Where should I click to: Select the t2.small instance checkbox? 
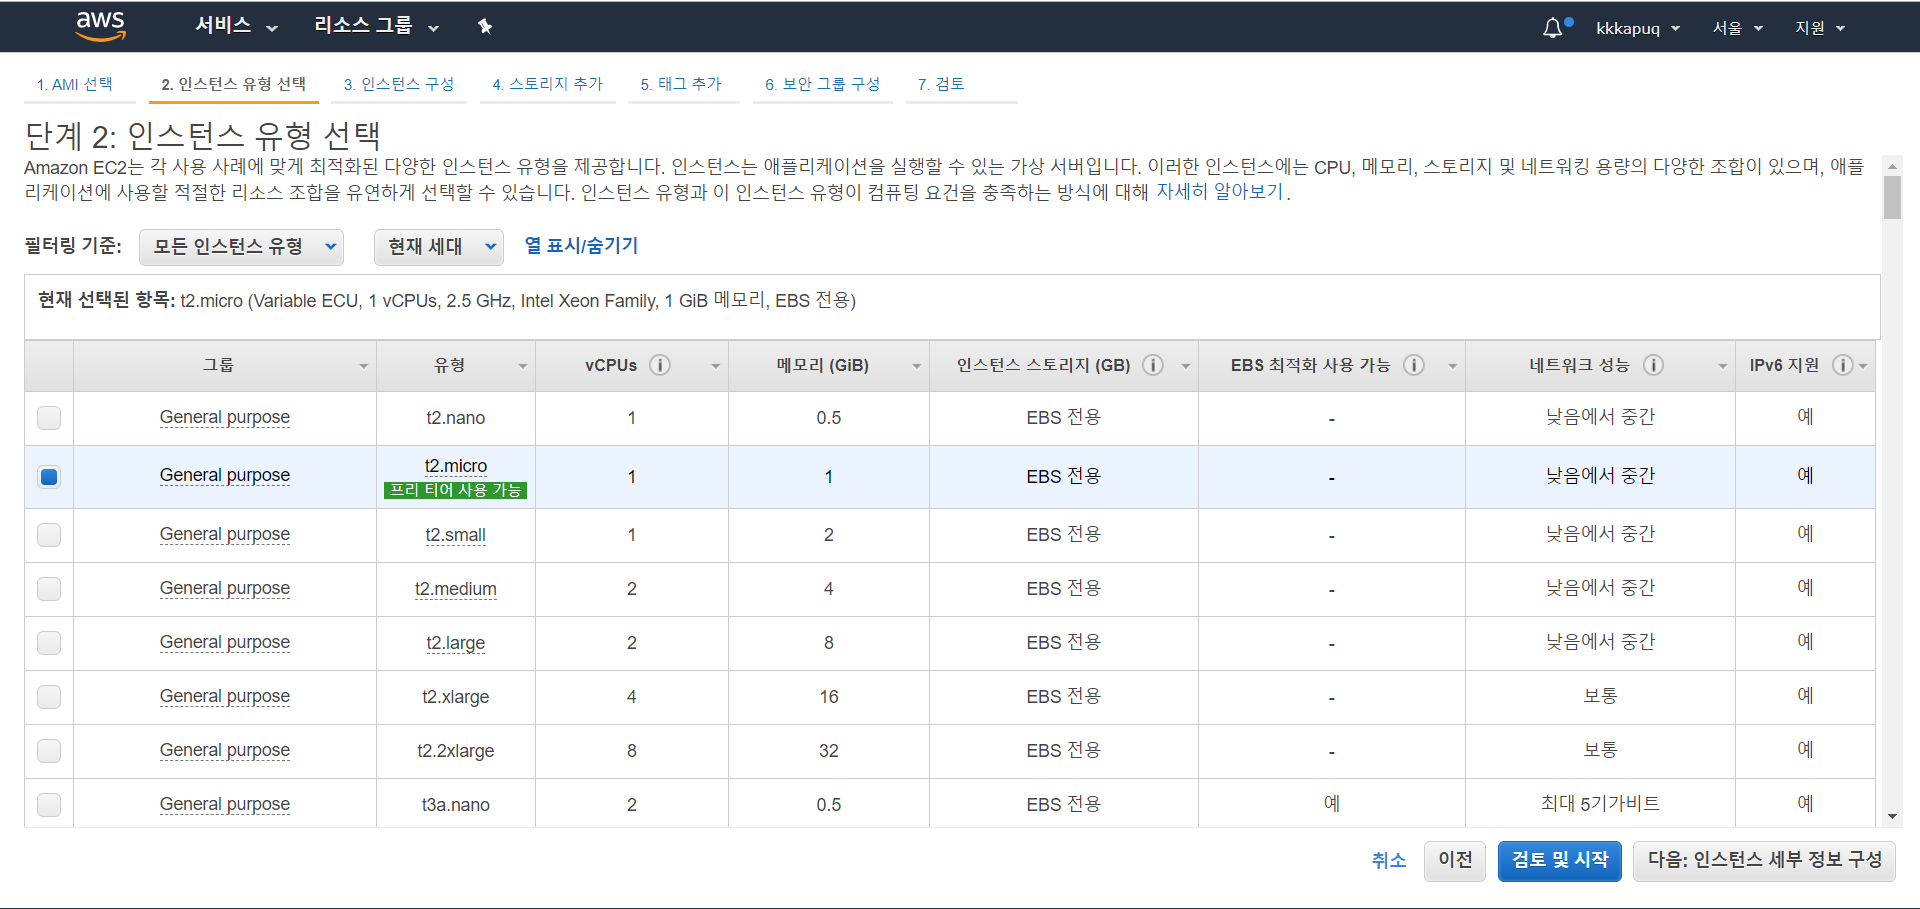point(49,535)
